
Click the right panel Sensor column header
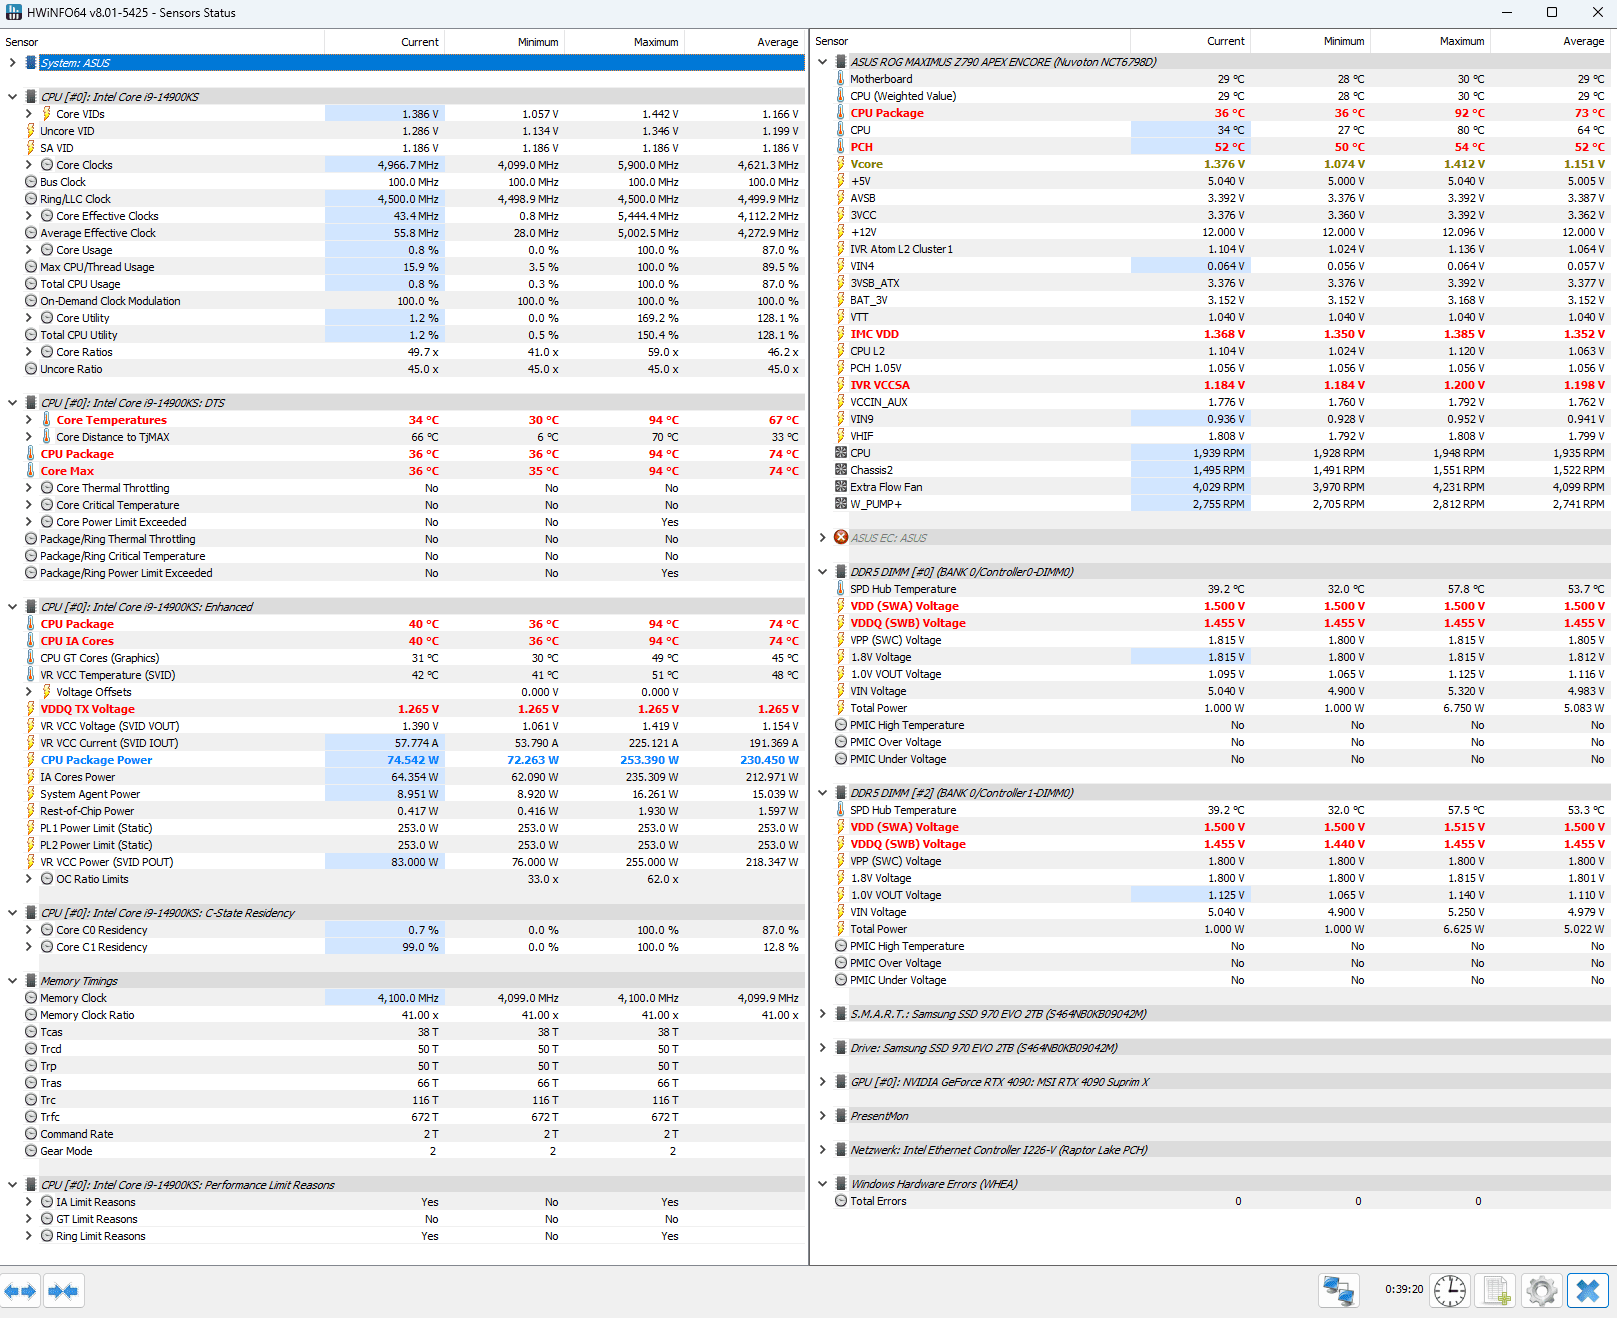pos(970,41)
